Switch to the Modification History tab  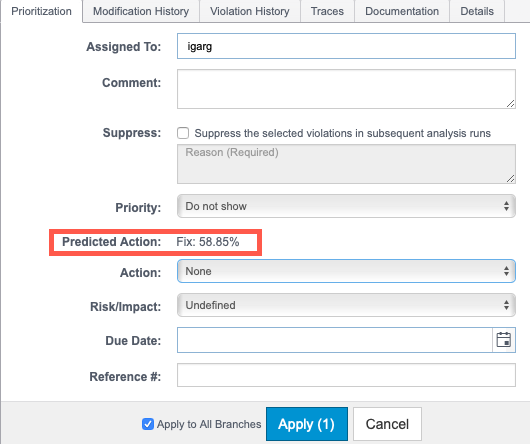(141, 11)
